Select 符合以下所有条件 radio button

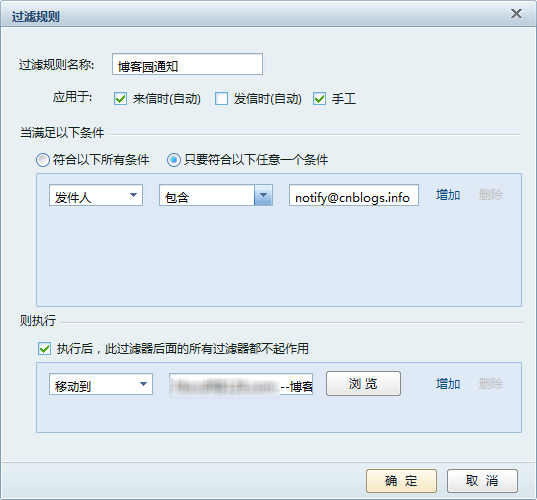click(43, 160)
